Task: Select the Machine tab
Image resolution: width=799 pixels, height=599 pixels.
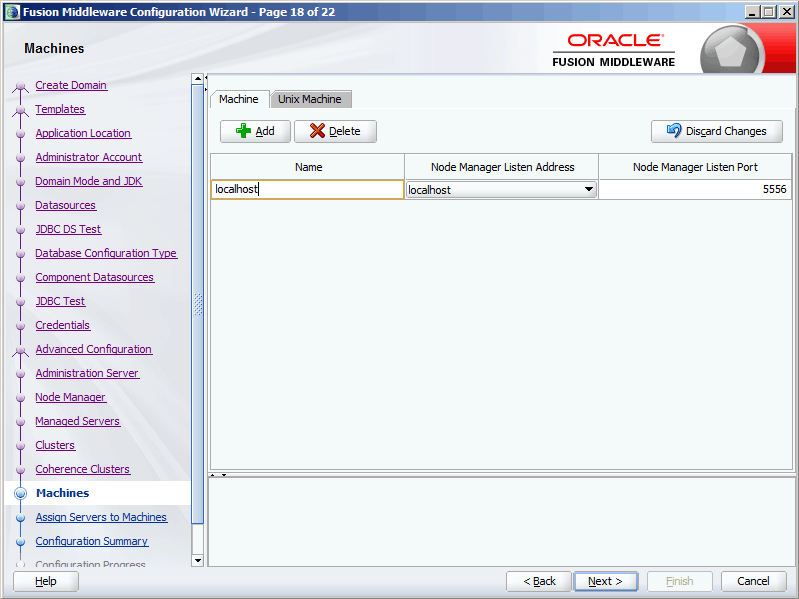Action: tap(239, 99)
